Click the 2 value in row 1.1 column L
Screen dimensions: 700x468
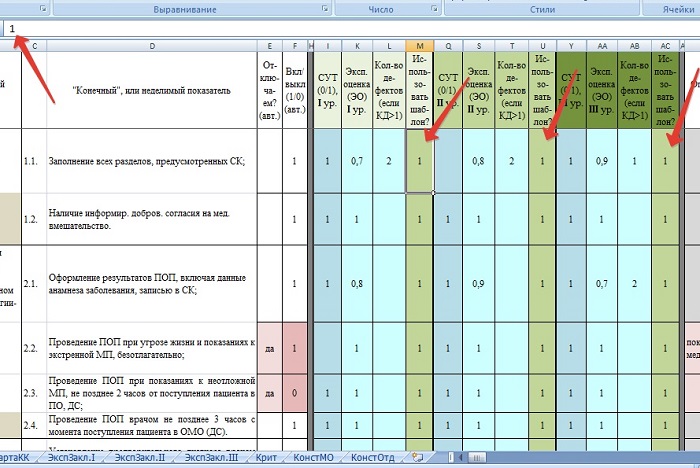click(x=389, y=161)
